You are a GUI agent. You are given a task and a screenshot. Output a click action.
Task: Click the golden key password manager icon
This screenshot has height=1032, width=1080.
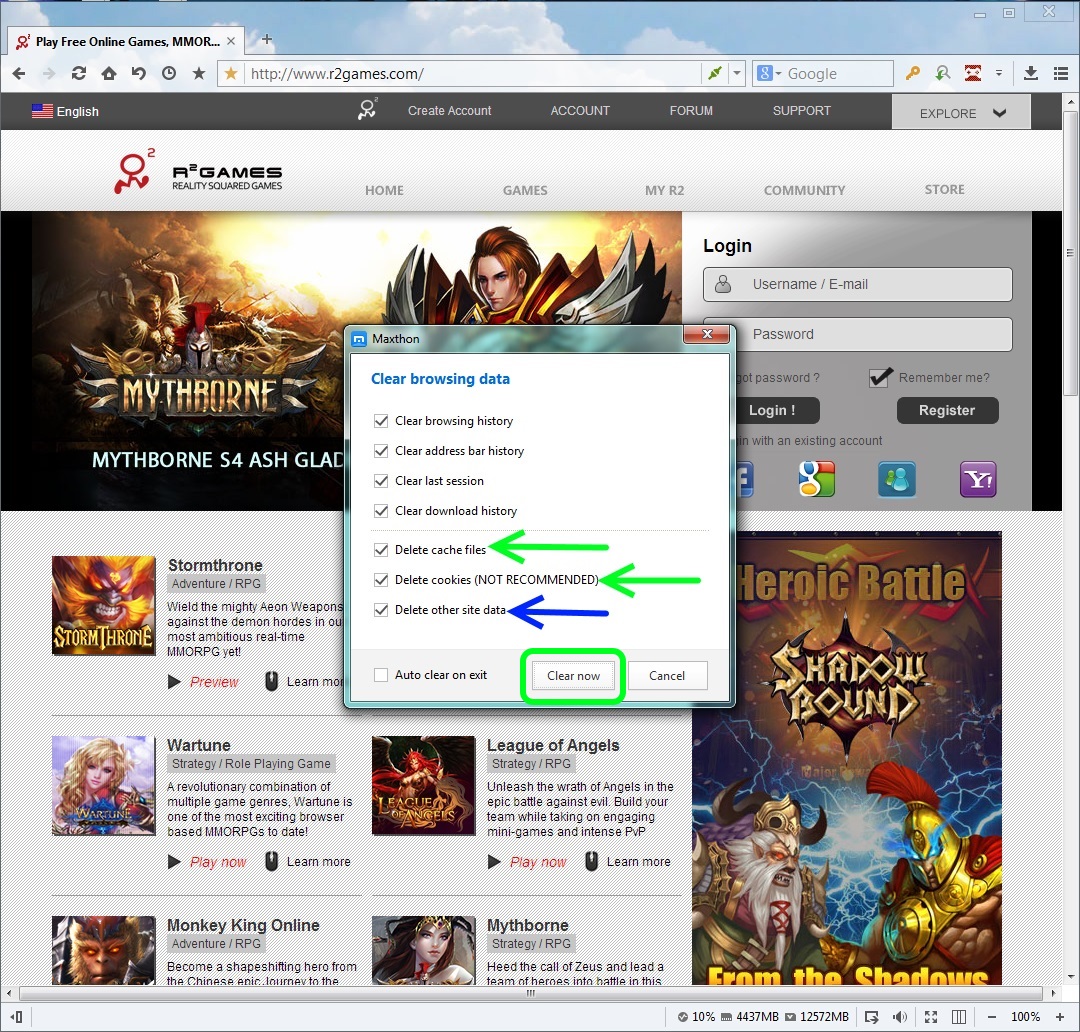912,73
